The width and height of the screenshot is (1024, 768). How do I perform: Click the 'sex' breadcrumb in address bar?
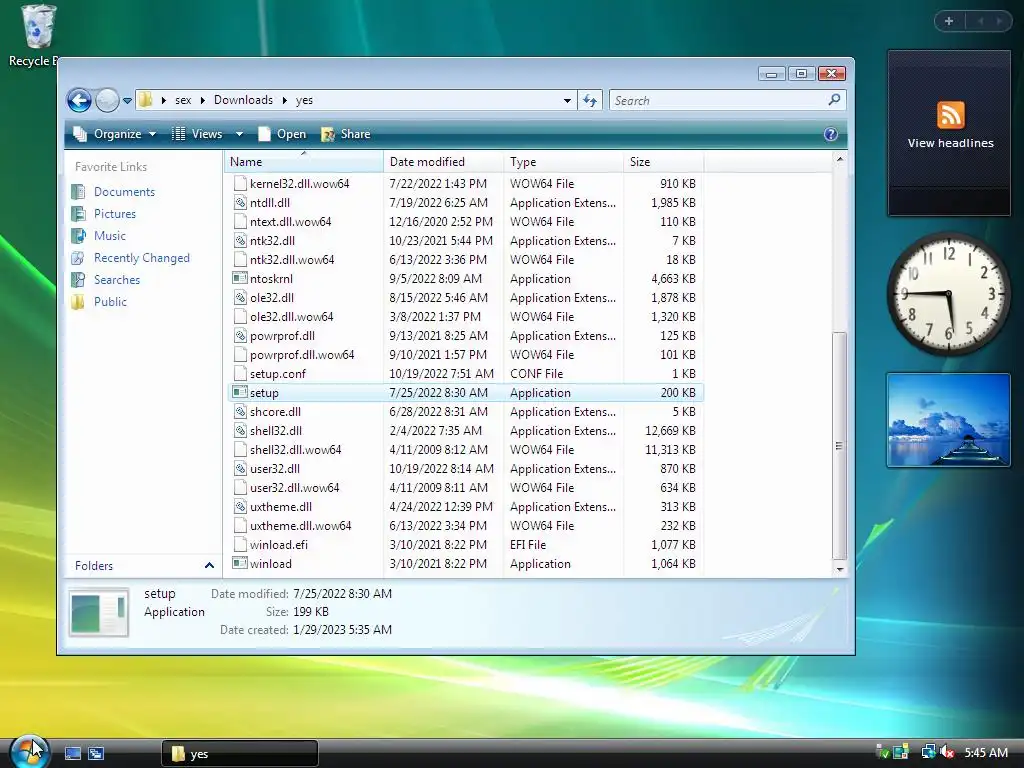183,100
